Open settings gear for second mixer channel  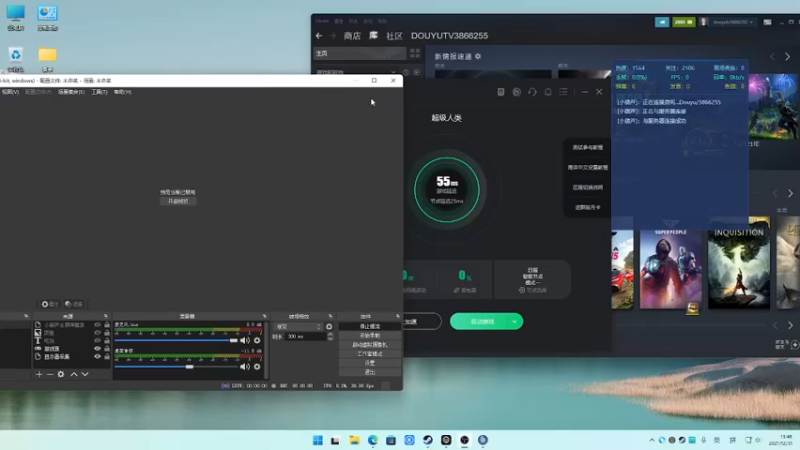pyautogui.click(x=257, y=366)
